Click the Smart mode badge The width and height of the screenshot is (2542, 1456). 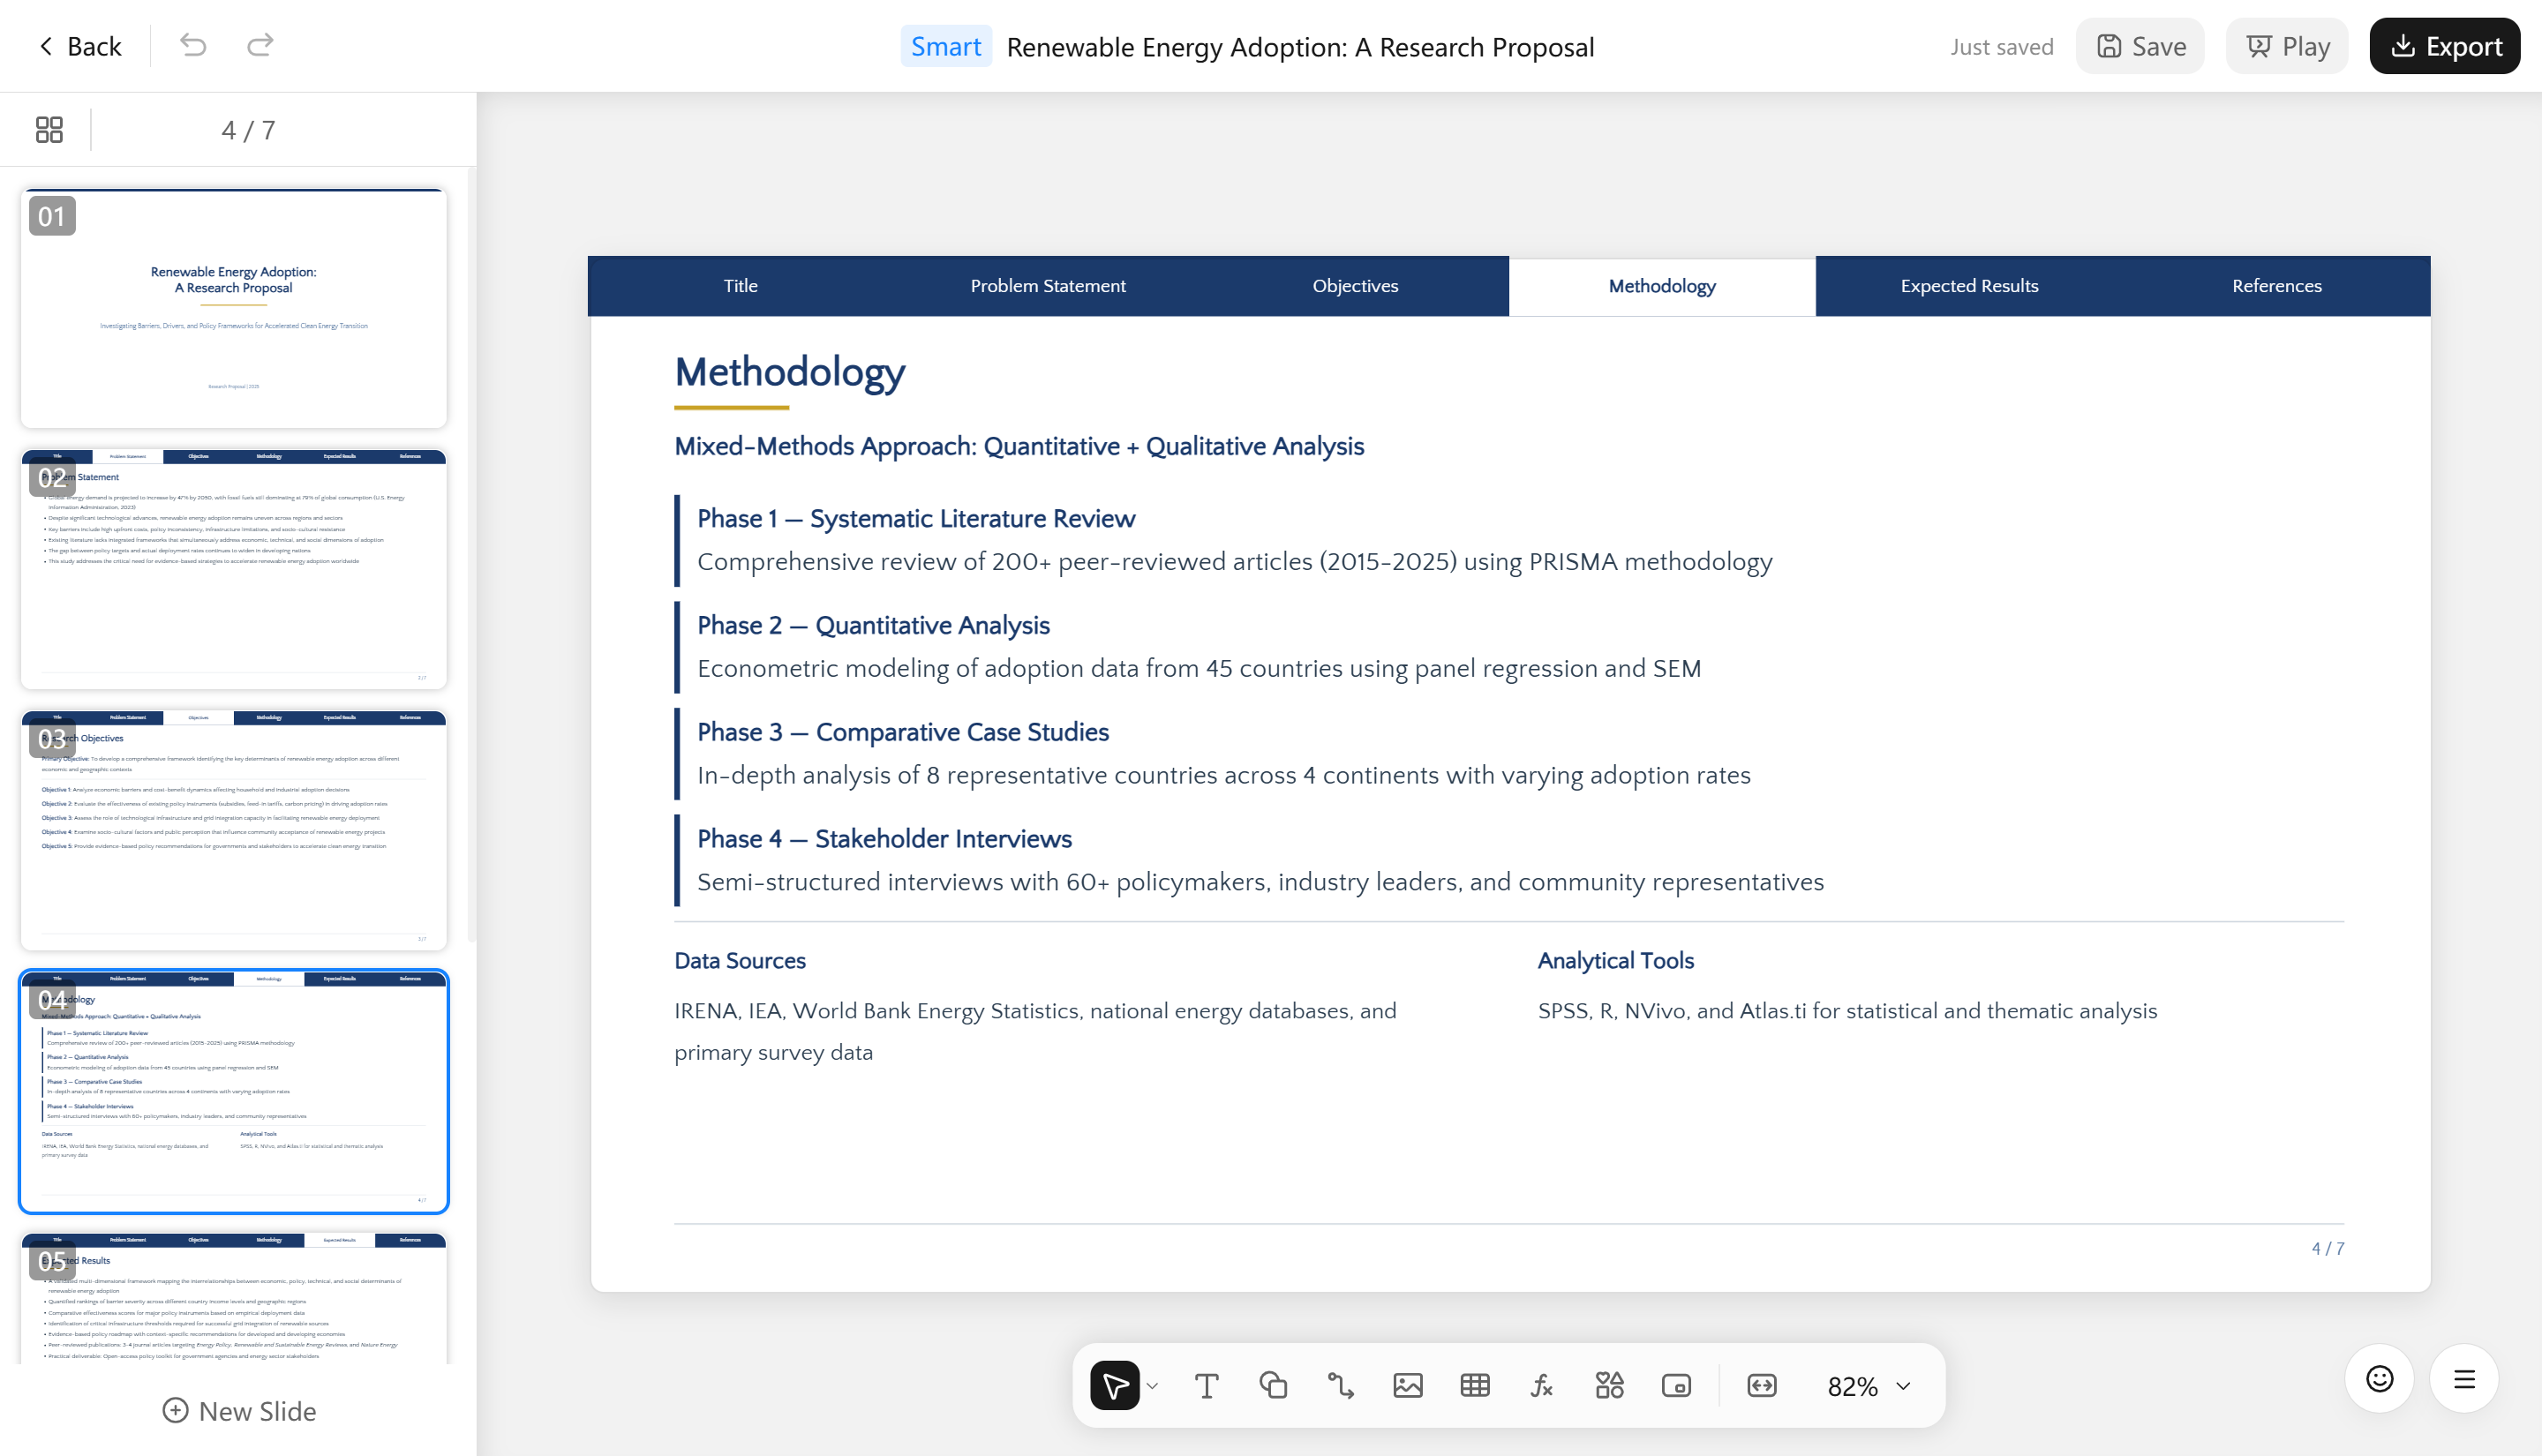(946, 47)
